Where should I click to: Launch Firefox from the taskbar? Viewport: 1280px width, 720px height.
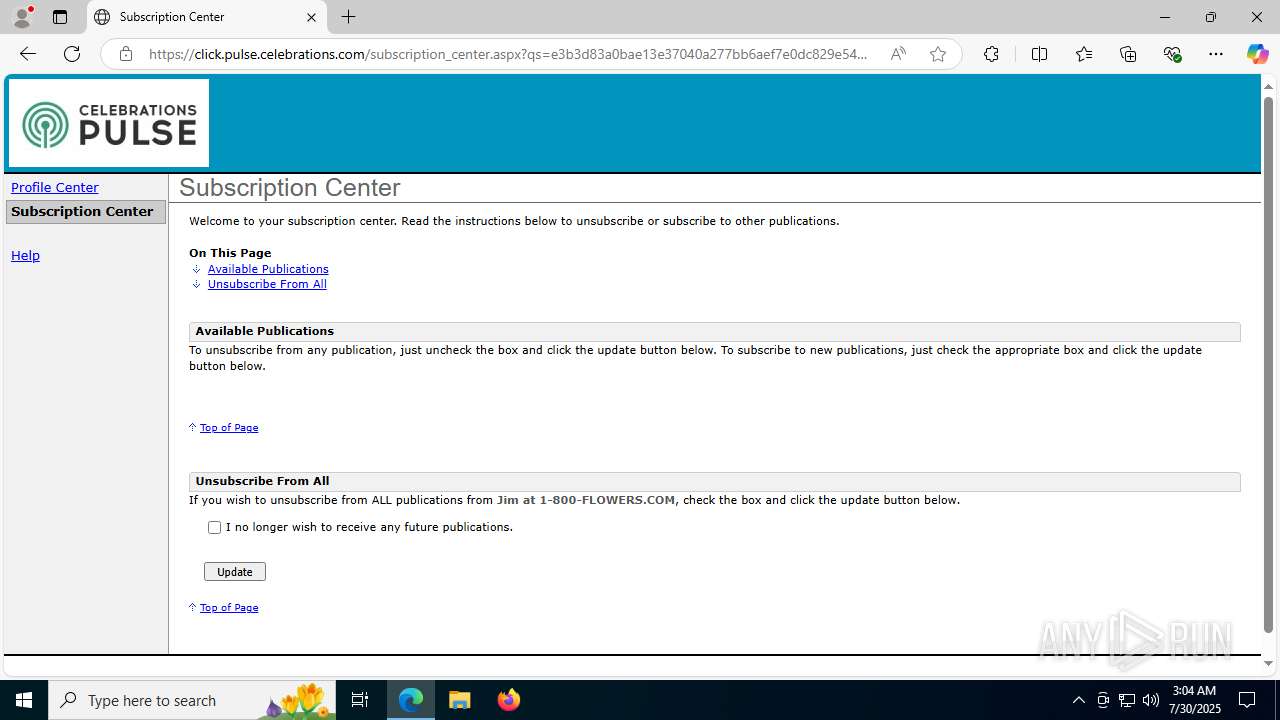click(x=508, y=700)
